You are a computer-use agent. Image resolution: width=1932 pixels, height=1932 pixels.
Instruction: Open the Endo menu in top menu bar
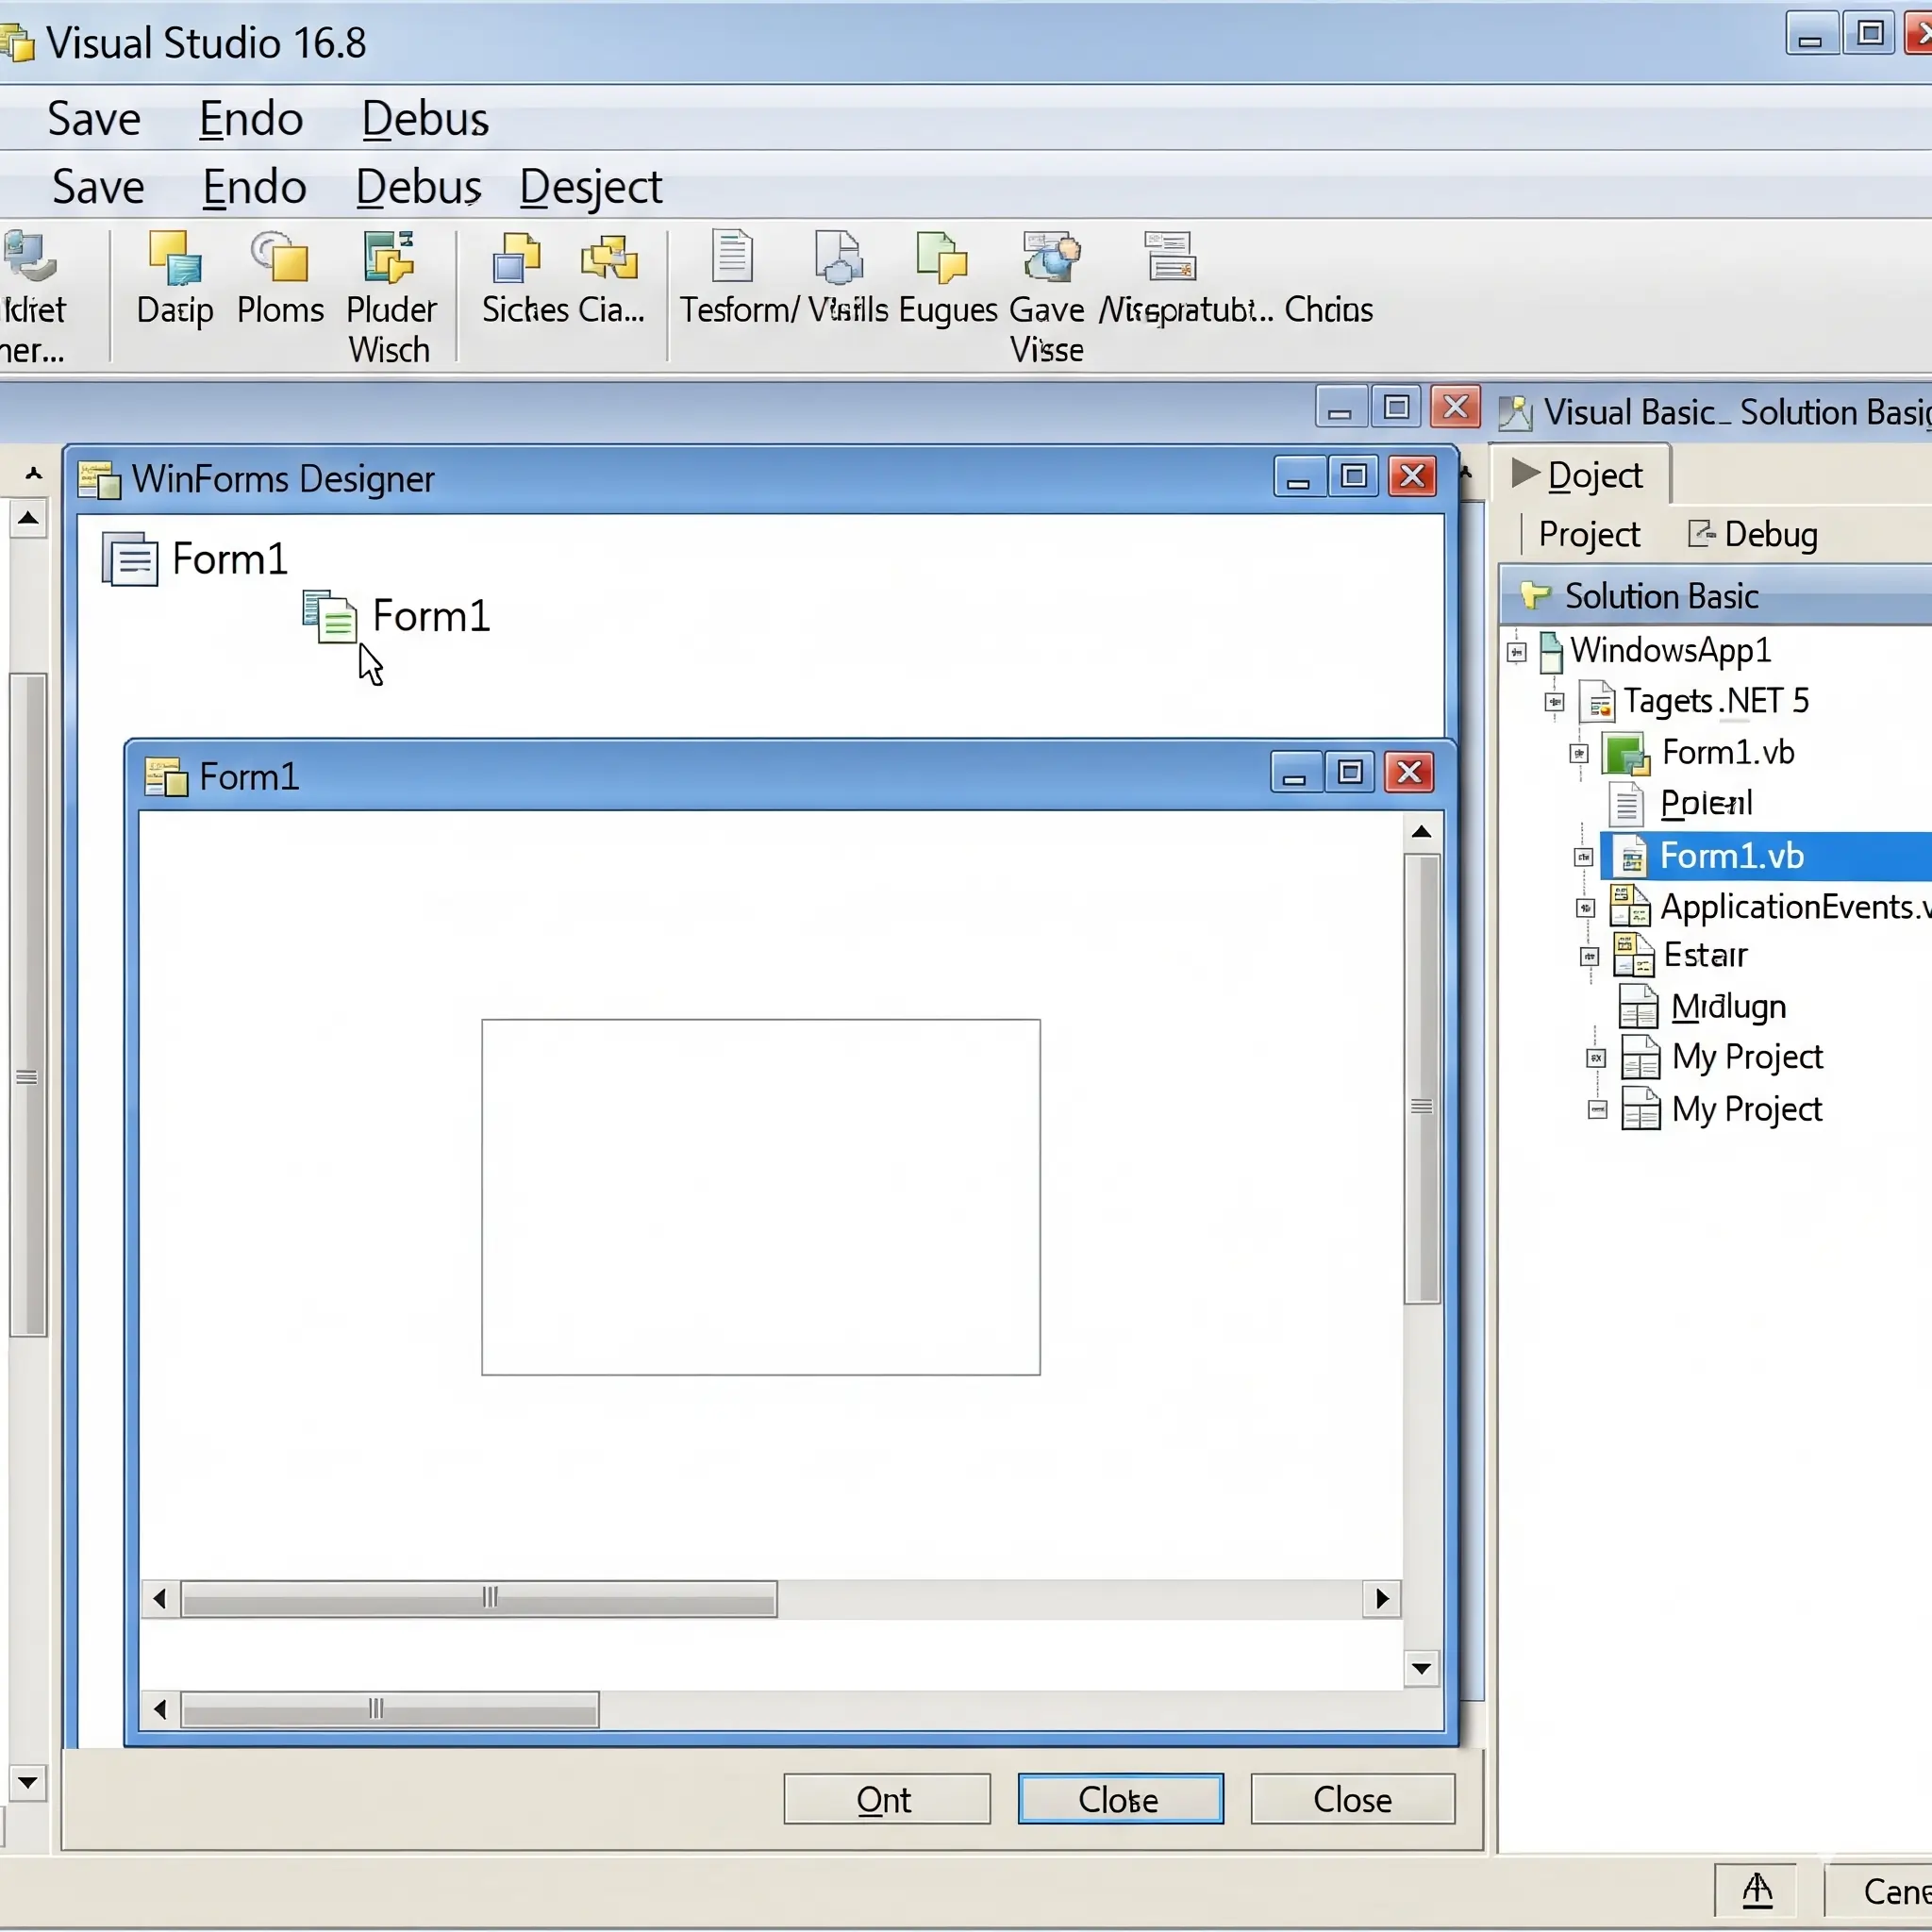(x=251, y=119)
